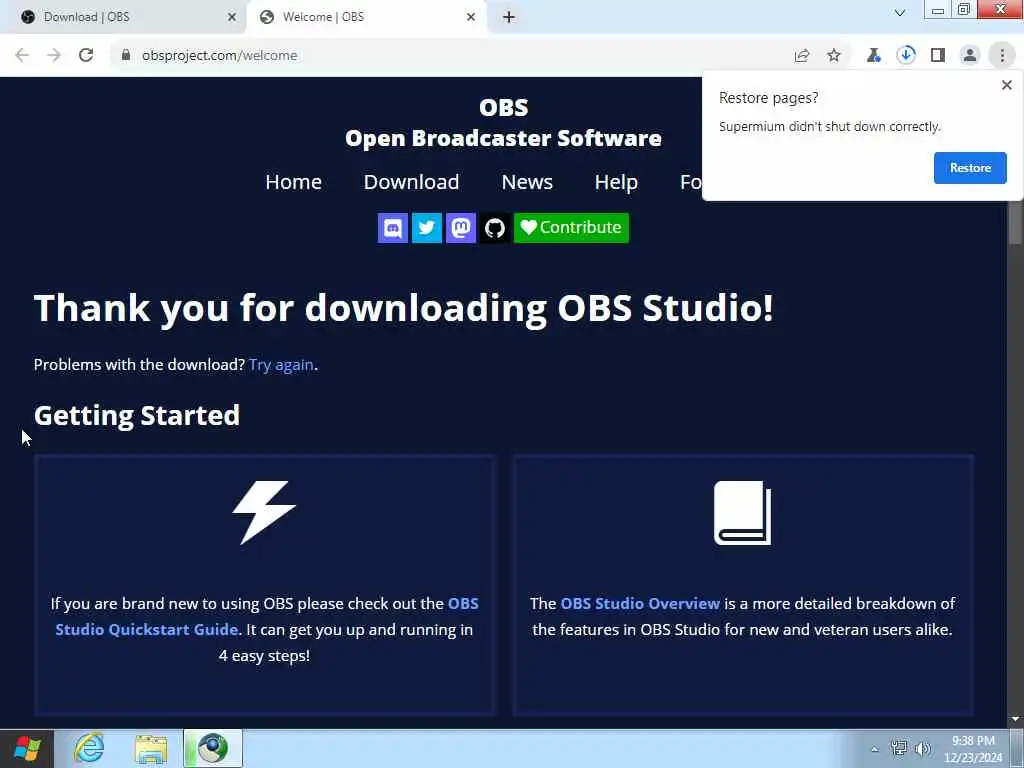Close the Welcome | OBS tab
The image size is (1024, 768).
coord(471,17)
